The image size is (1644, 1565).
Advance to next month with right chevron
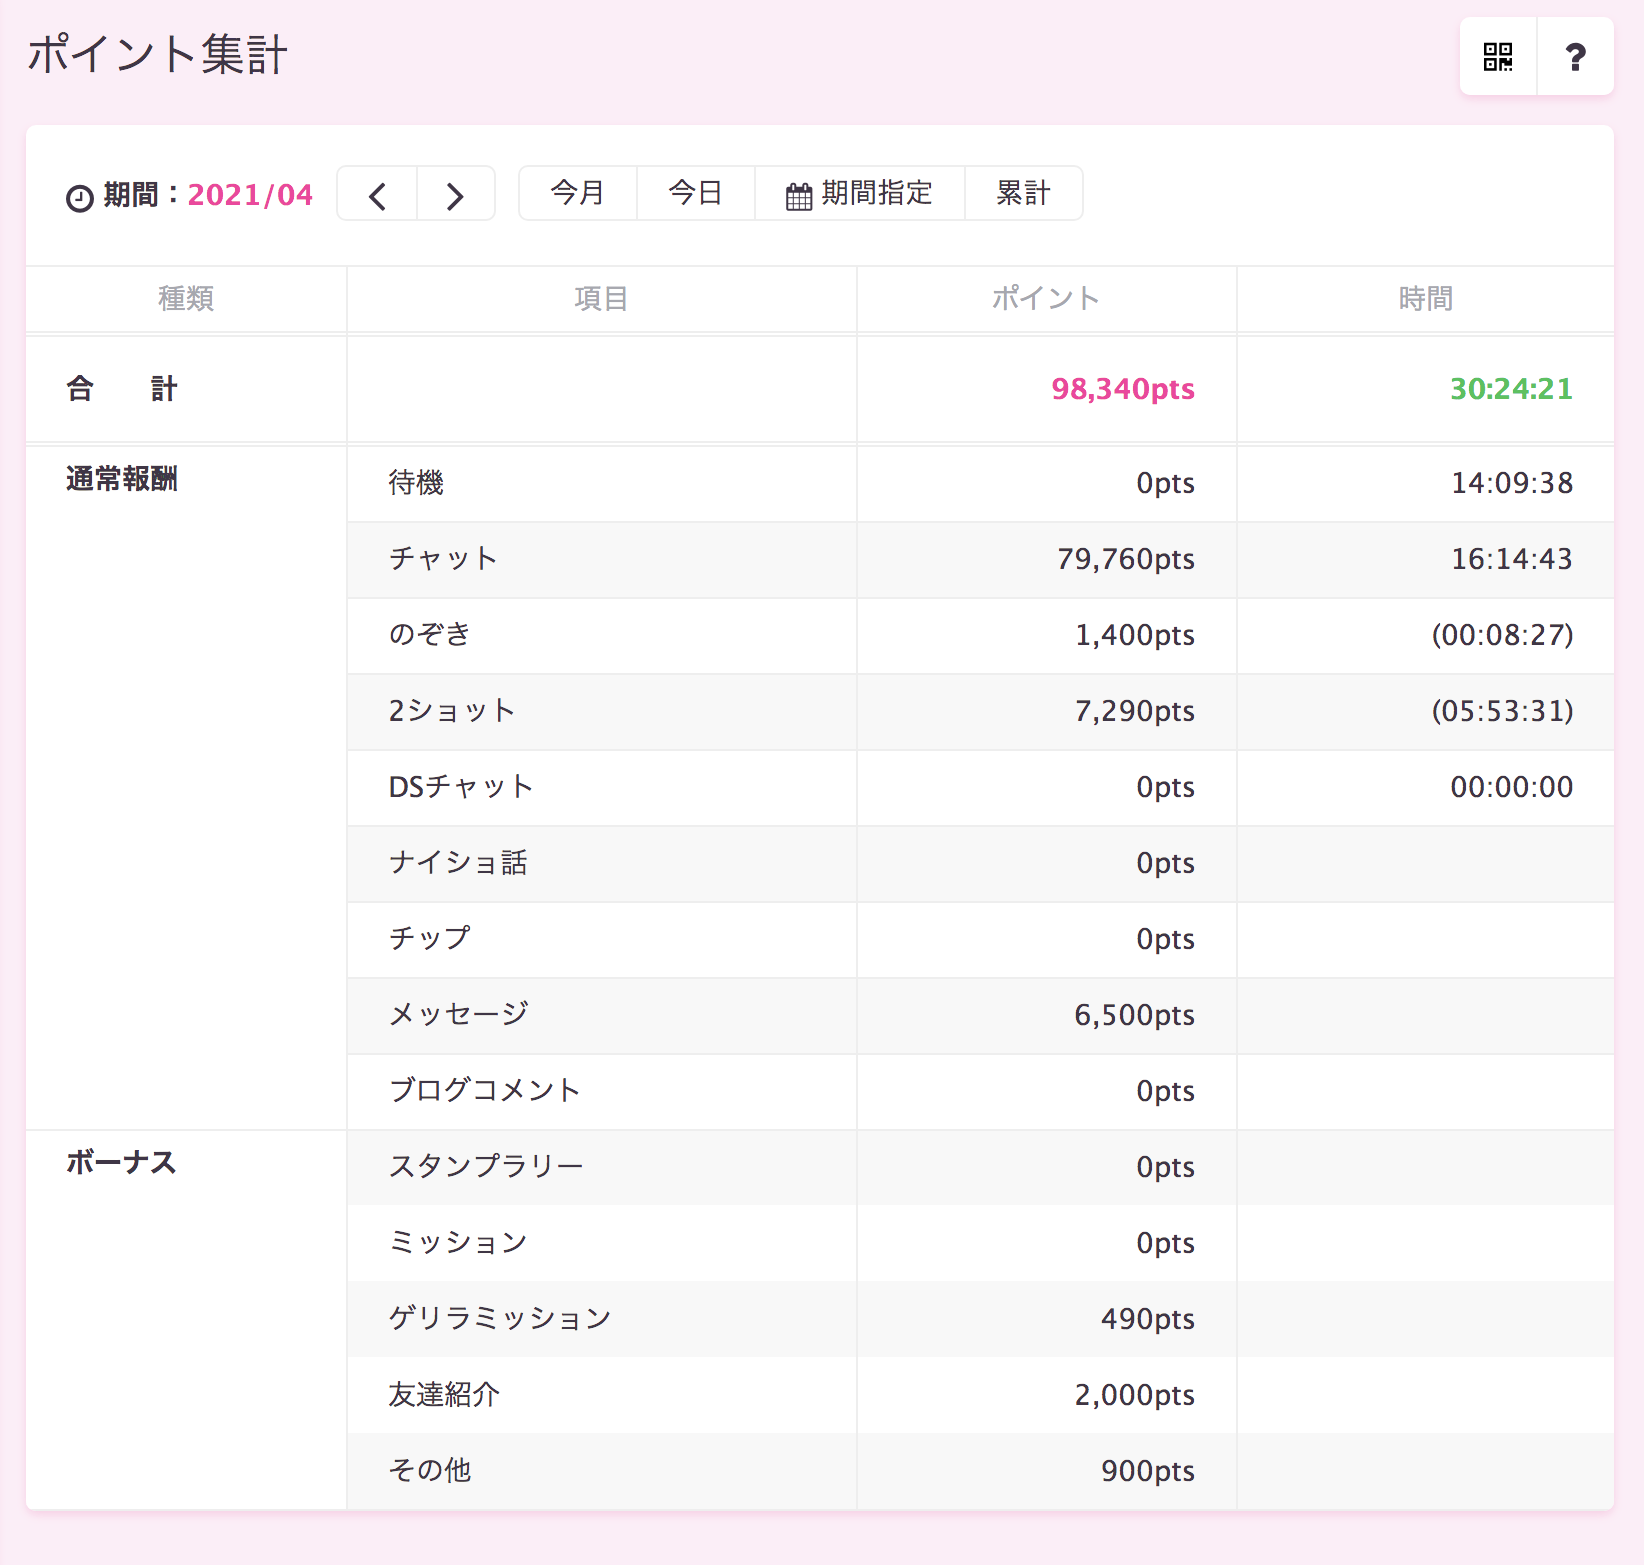click(455, 195)
